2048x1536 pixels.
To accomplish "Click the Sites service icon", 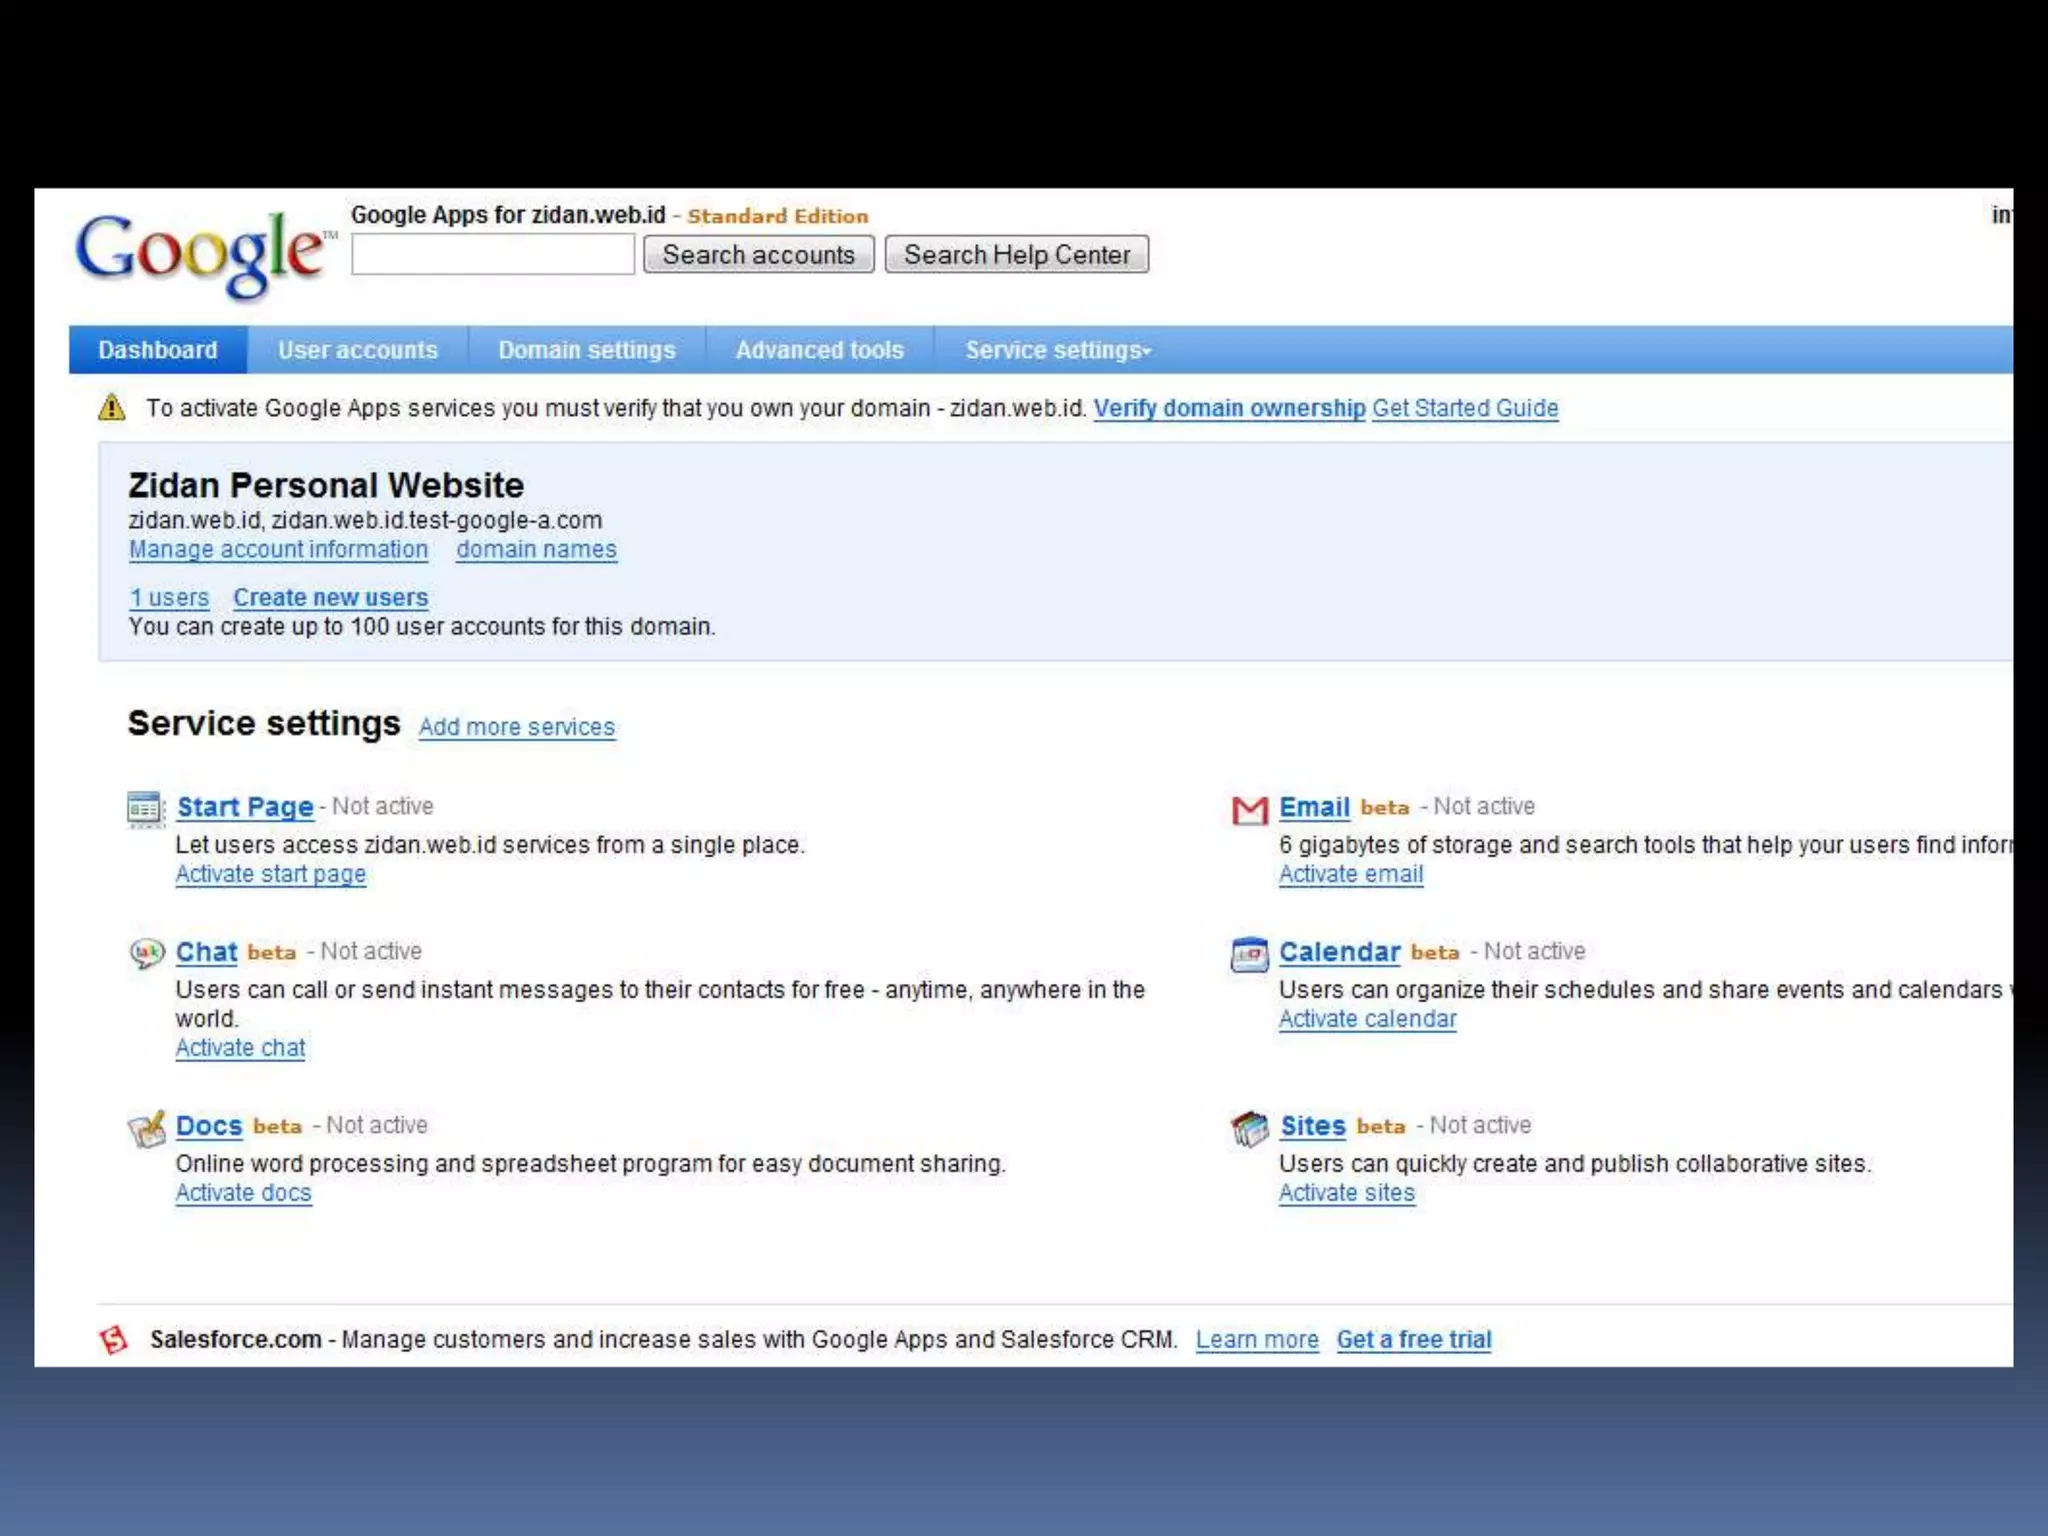I will click(x=1249, y=1129).
